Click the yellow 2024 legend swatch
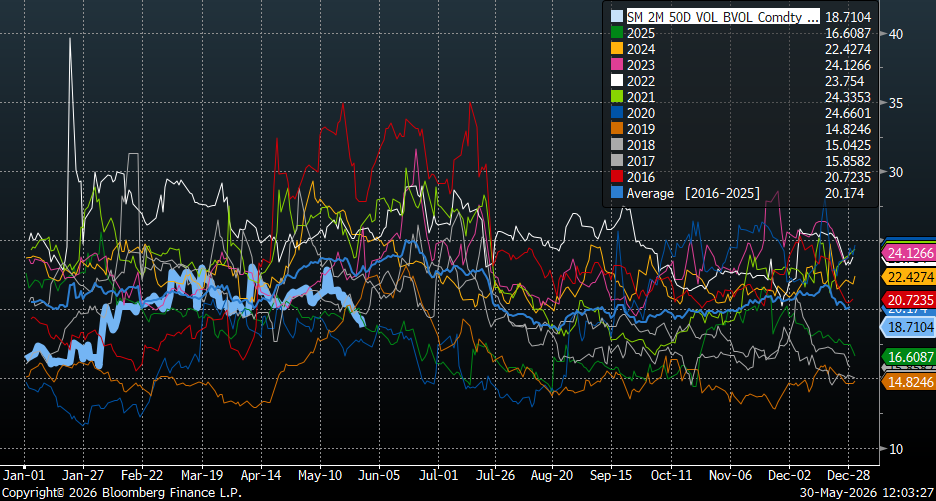 [x=615, y=49]
